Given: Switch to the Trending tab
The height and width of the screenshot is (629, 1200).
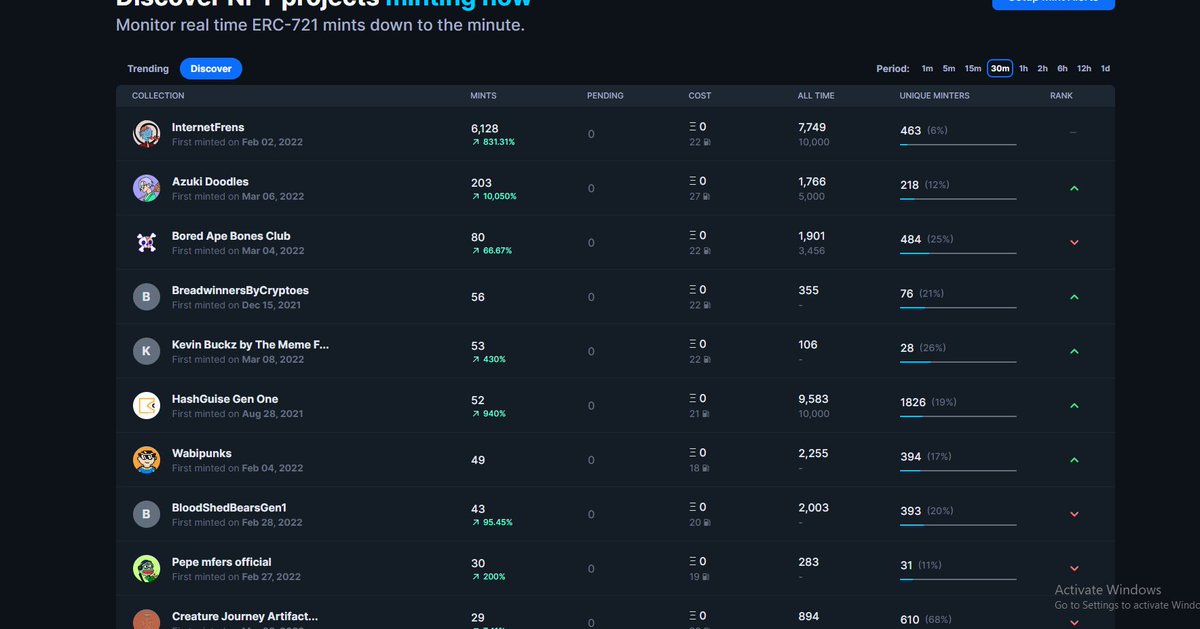Looking at the screenshot, I should click(148, 69).
